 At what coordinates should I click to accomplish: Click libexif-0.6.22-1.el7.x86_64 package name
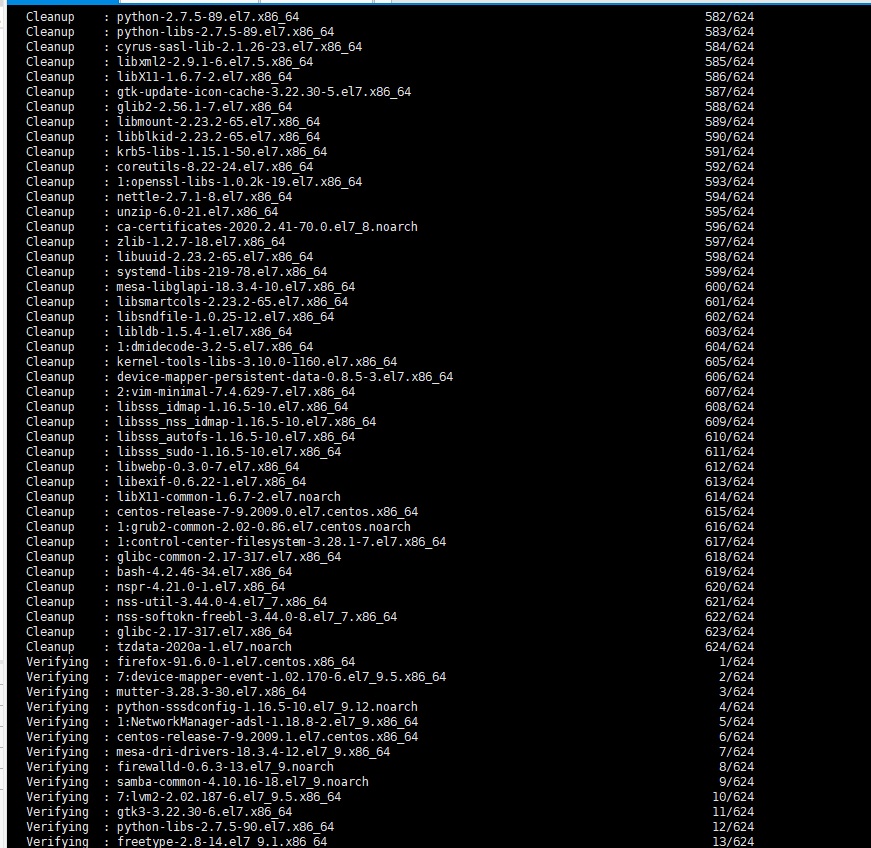click(211, 482)
